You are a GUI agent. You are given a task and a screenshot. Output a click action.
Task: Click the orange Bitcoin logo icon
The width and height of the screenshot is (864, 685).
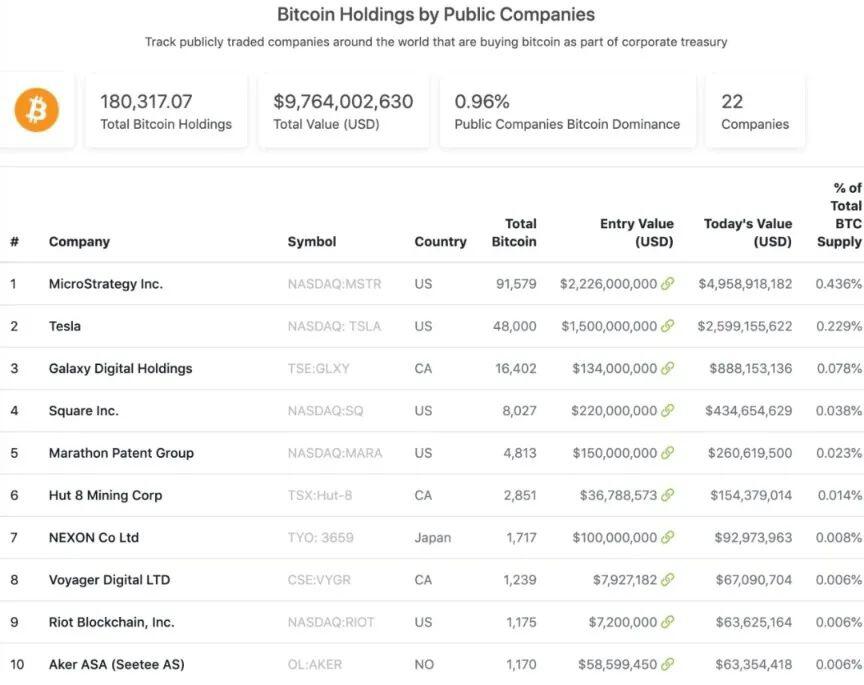click(36, 110)
